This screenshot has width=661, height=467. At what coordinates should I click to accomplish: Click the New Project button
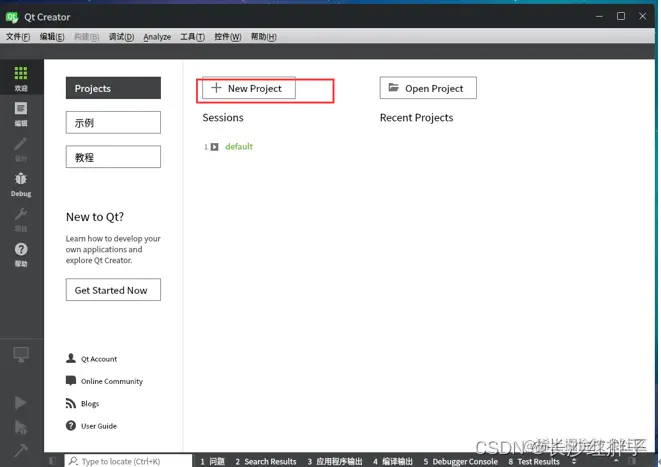[x=249, y=88]
